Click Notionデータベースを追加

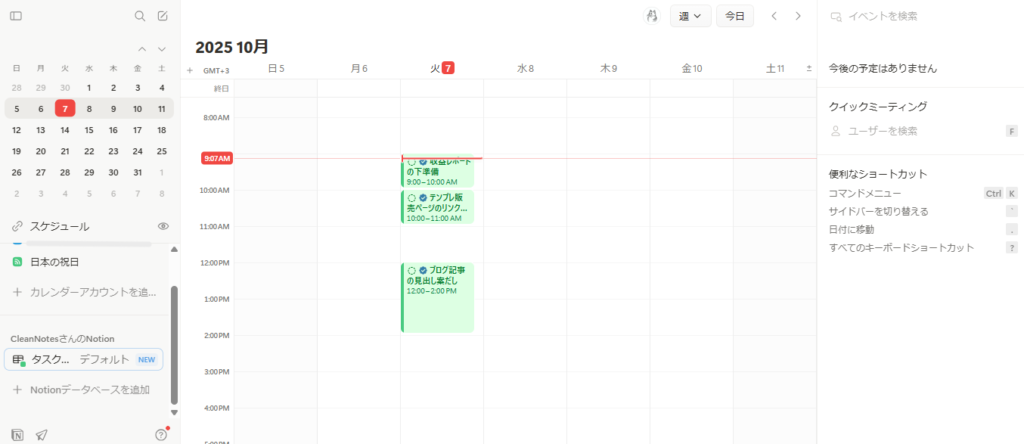[x=89, y=389]
